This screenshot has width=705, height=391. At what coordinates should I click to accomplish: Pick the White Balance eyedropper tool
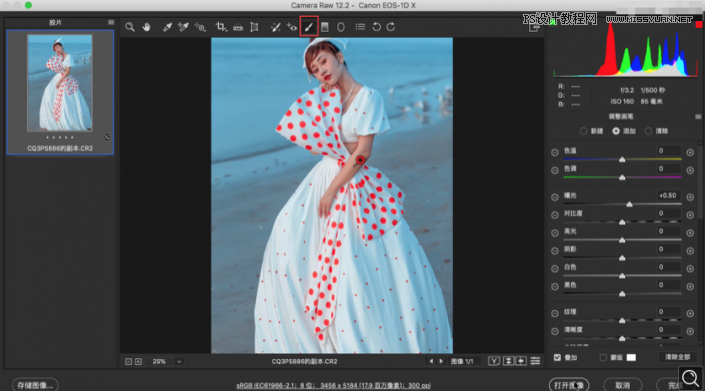pyautogui.click(x=167, y=27)
